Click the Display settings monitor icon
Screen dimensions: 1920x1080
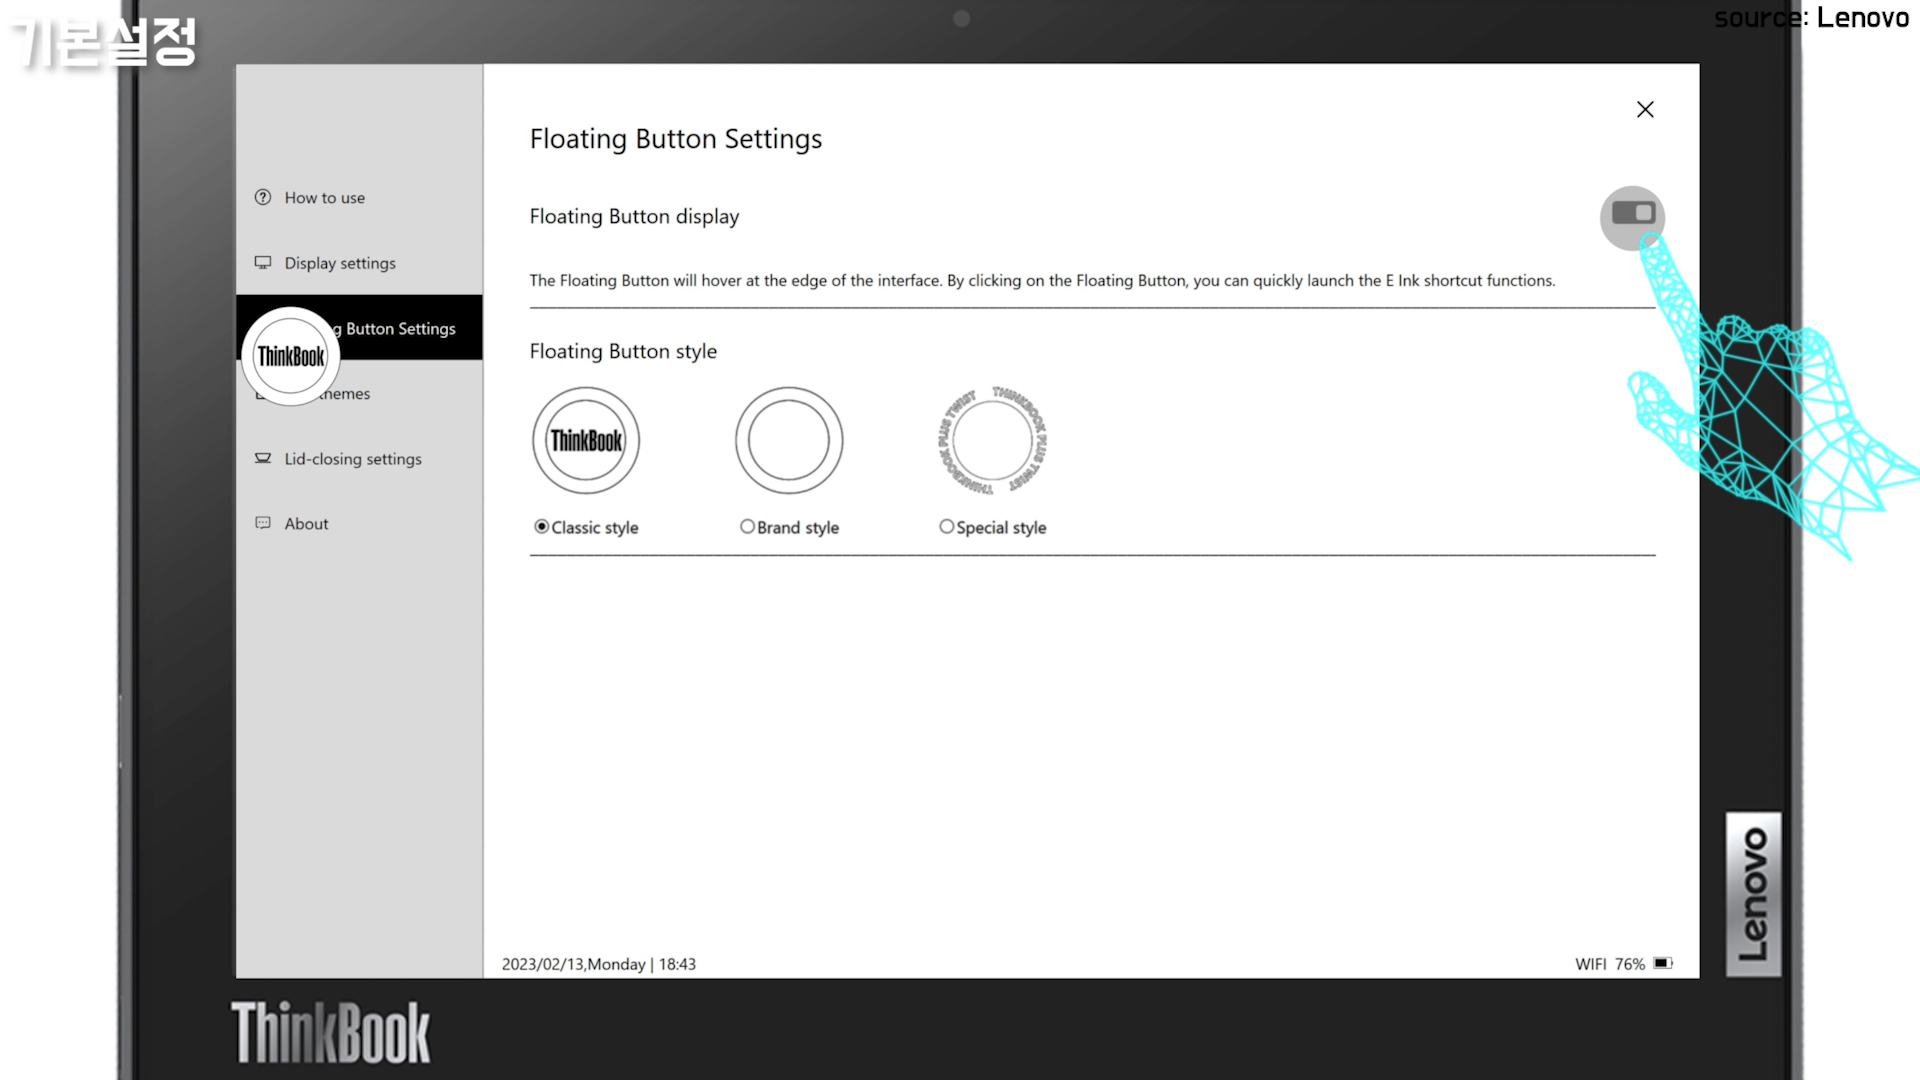tap(263, 262)
